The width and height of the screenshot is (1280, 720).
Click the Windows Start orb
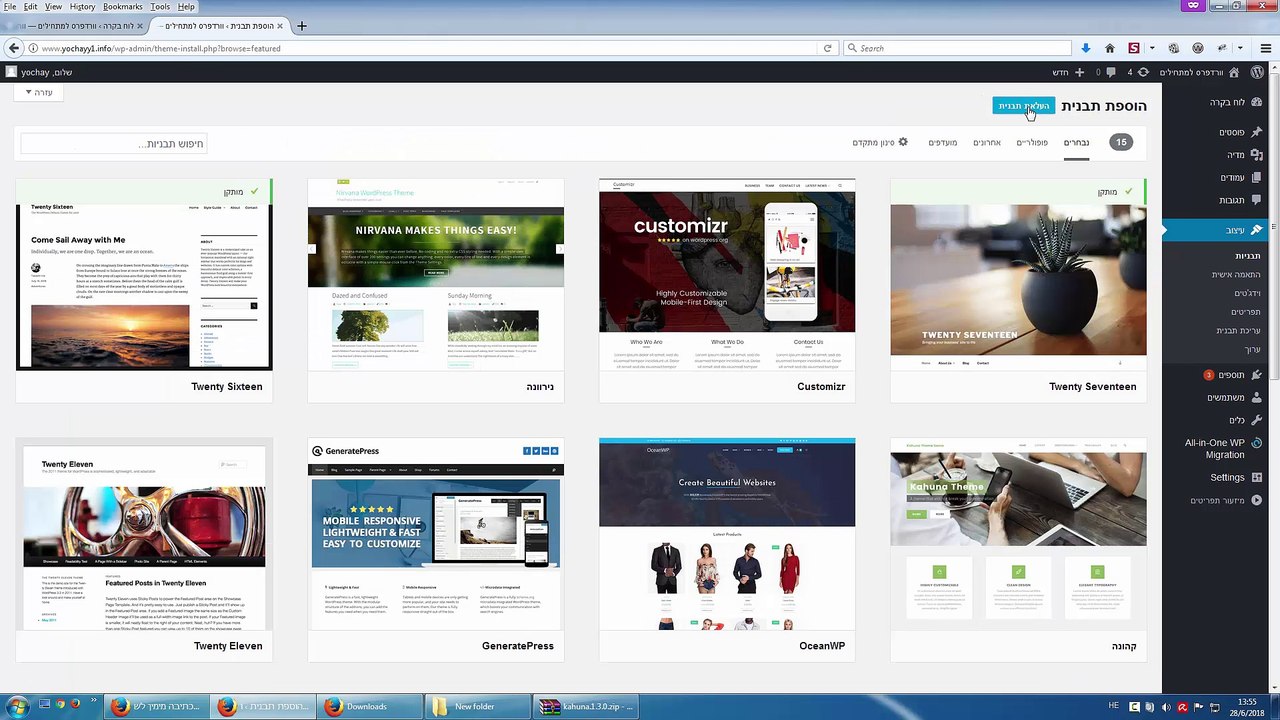[17, 706]
